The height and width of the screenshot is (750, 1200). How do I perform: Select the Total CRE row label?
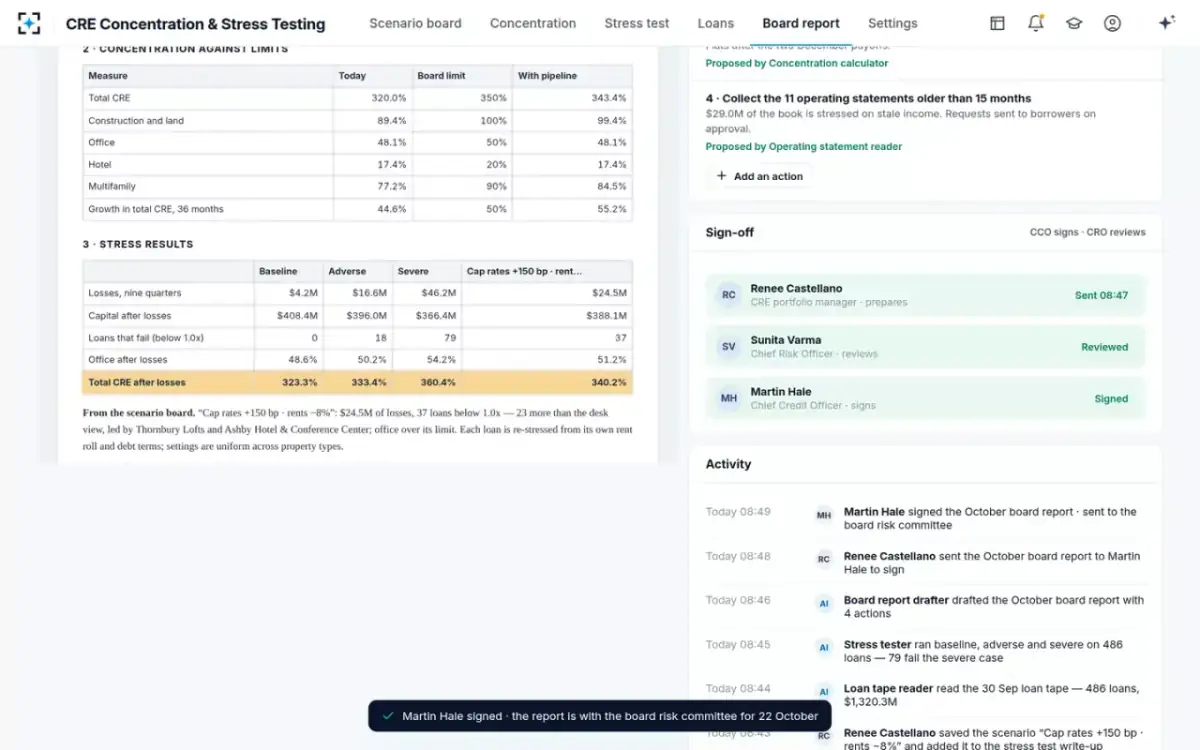(109, 98)
